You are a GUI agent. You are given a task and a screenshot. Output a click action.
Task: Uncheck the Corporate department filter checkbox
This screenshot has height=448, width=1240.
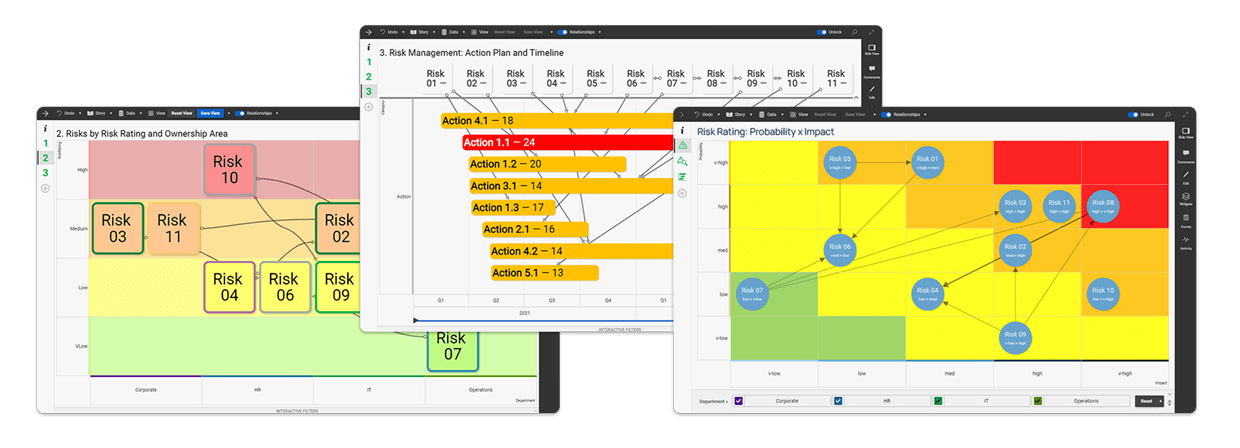coord(738,401)
